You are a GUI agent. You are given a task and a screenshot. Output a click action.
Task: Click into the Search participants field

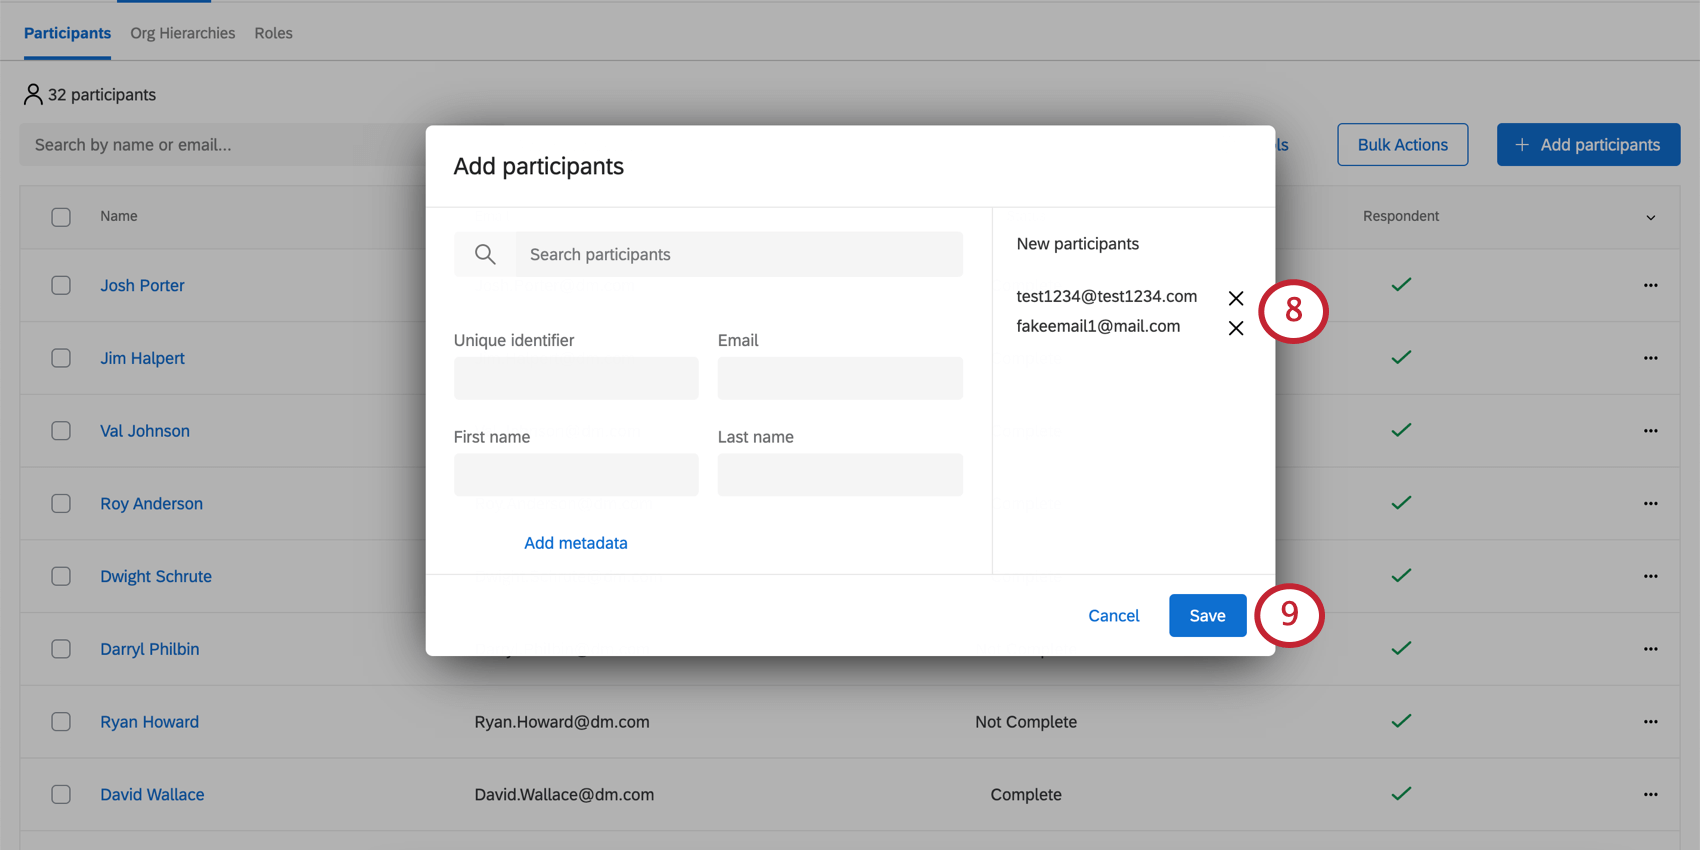click(x=739, y=254)
